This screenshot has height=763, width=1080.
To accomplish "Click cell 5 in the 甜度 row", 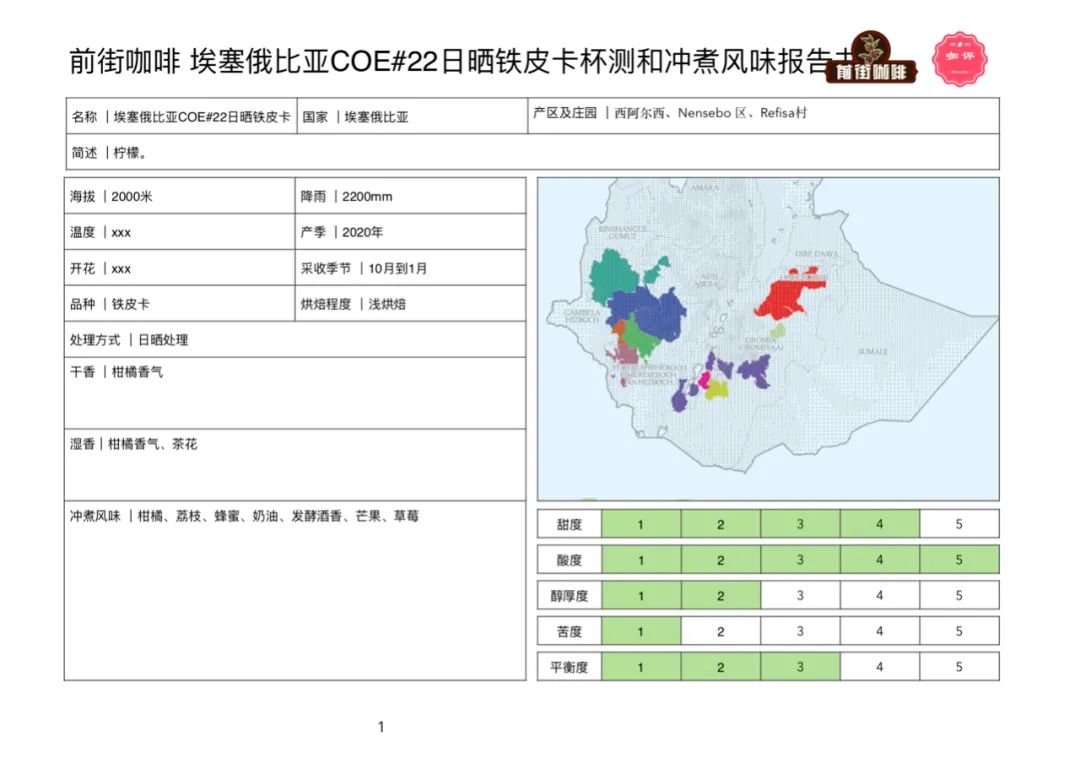I will click(x=959, y=524).
